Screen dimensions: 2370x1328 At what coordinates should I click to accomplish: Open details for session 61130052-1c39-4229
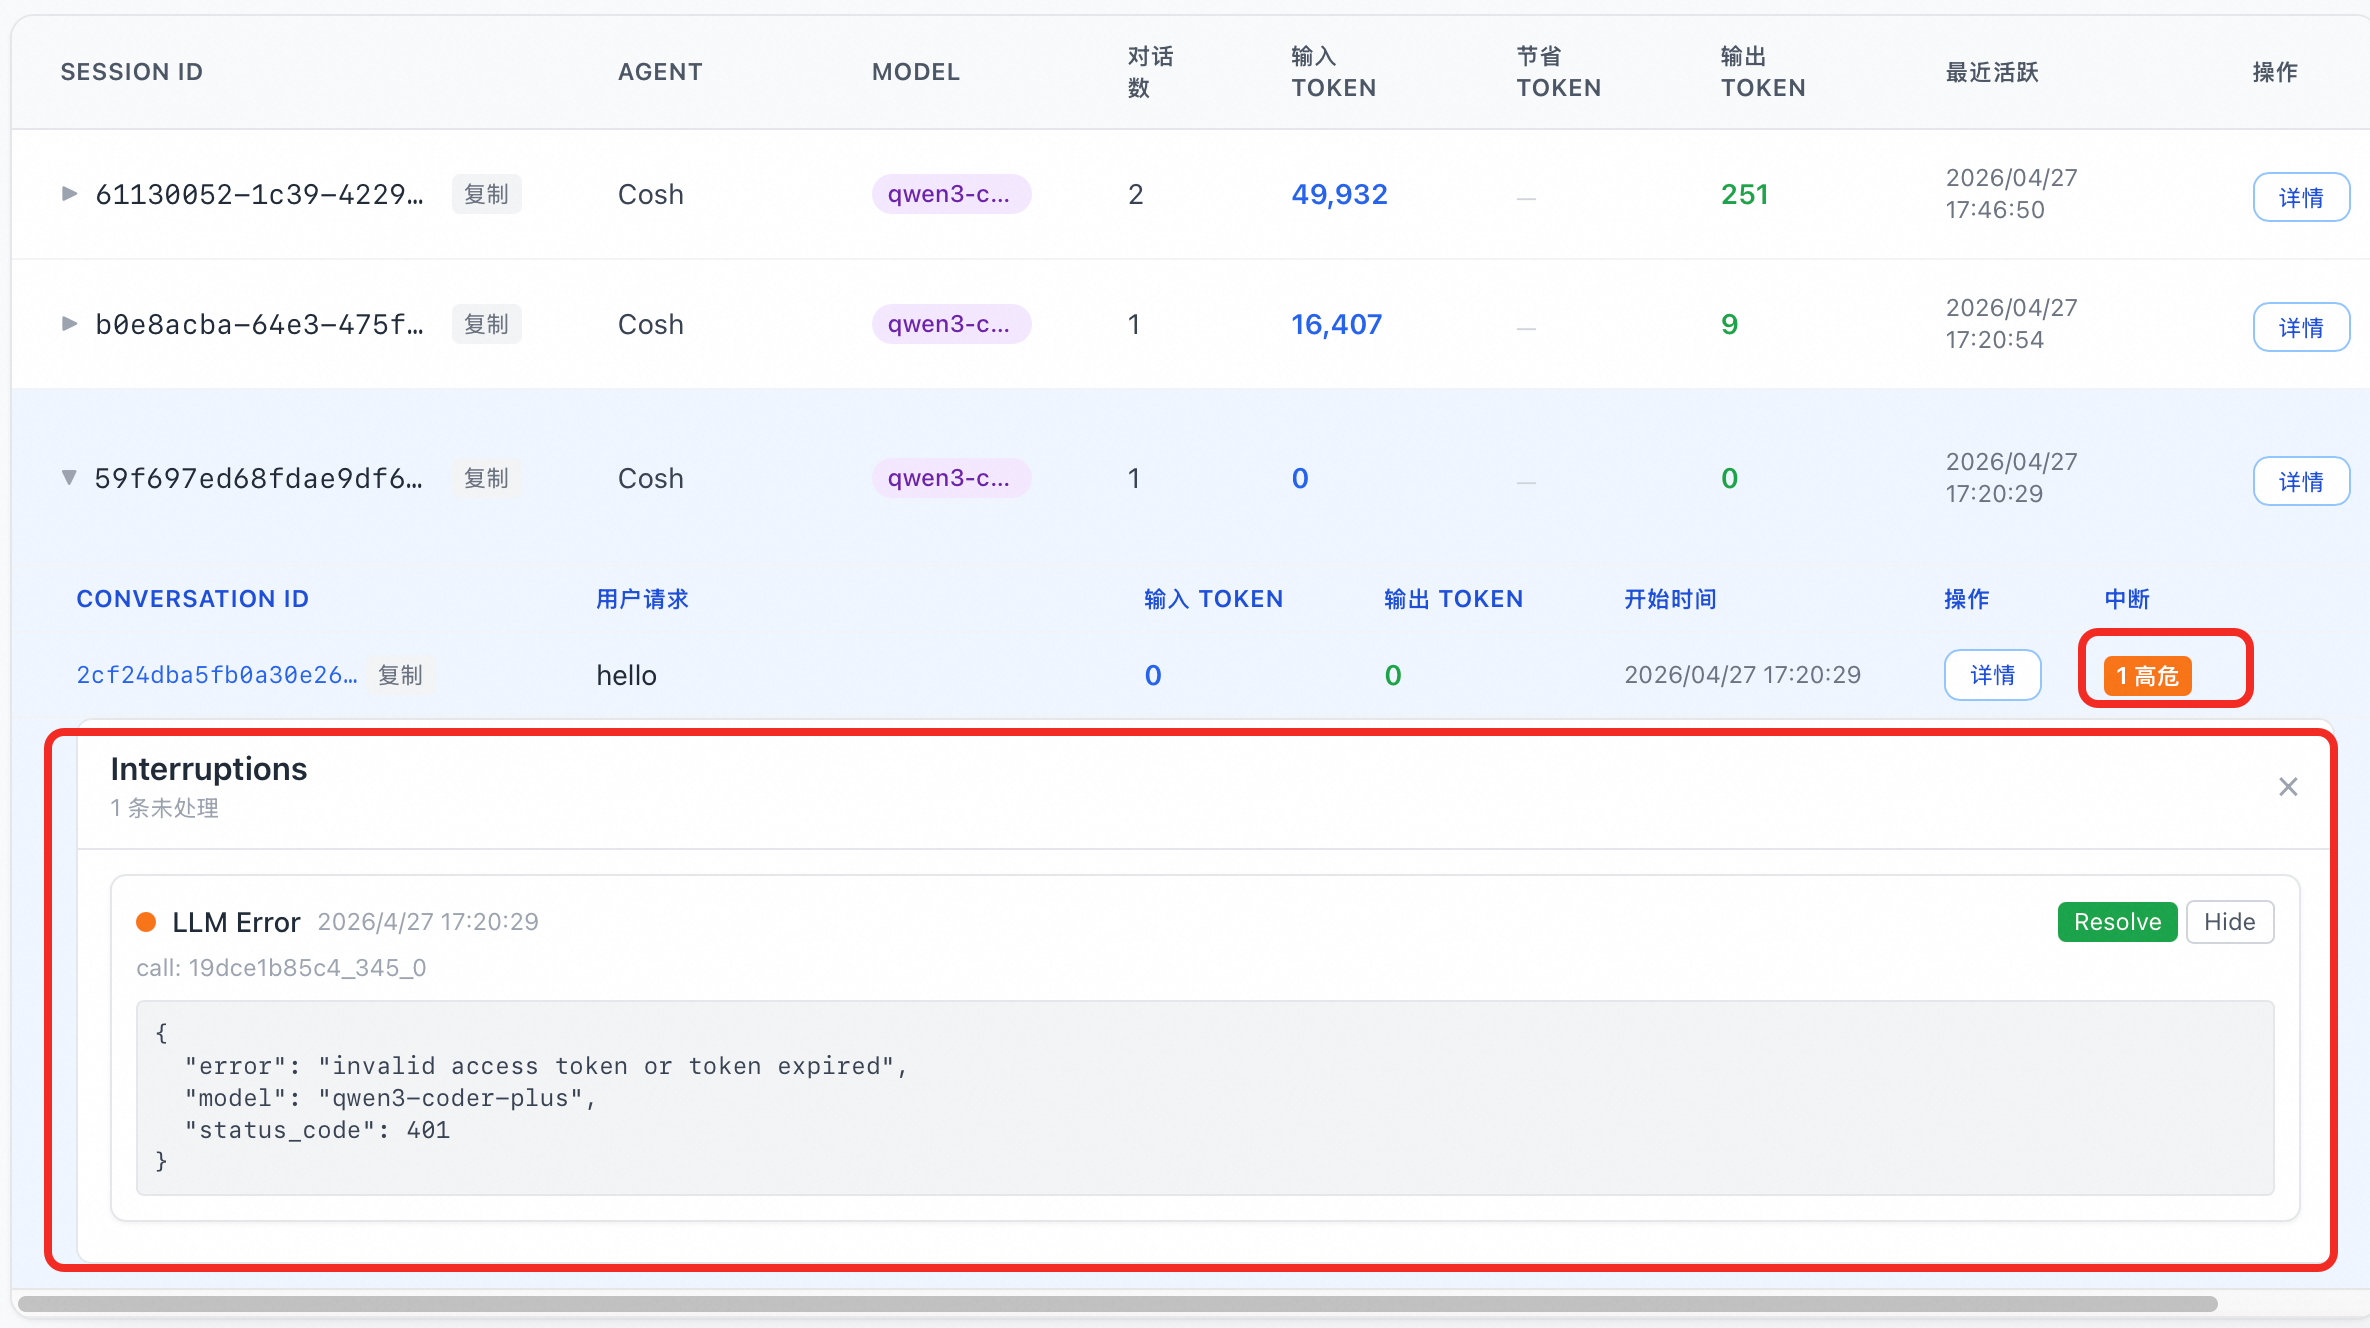[x=2301, y=197]
